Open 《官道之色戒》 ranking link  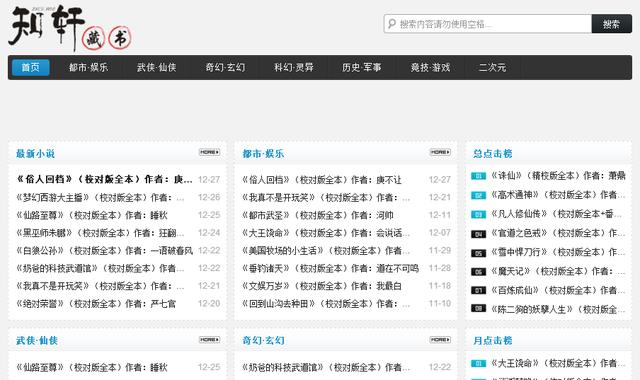[558, 233]
